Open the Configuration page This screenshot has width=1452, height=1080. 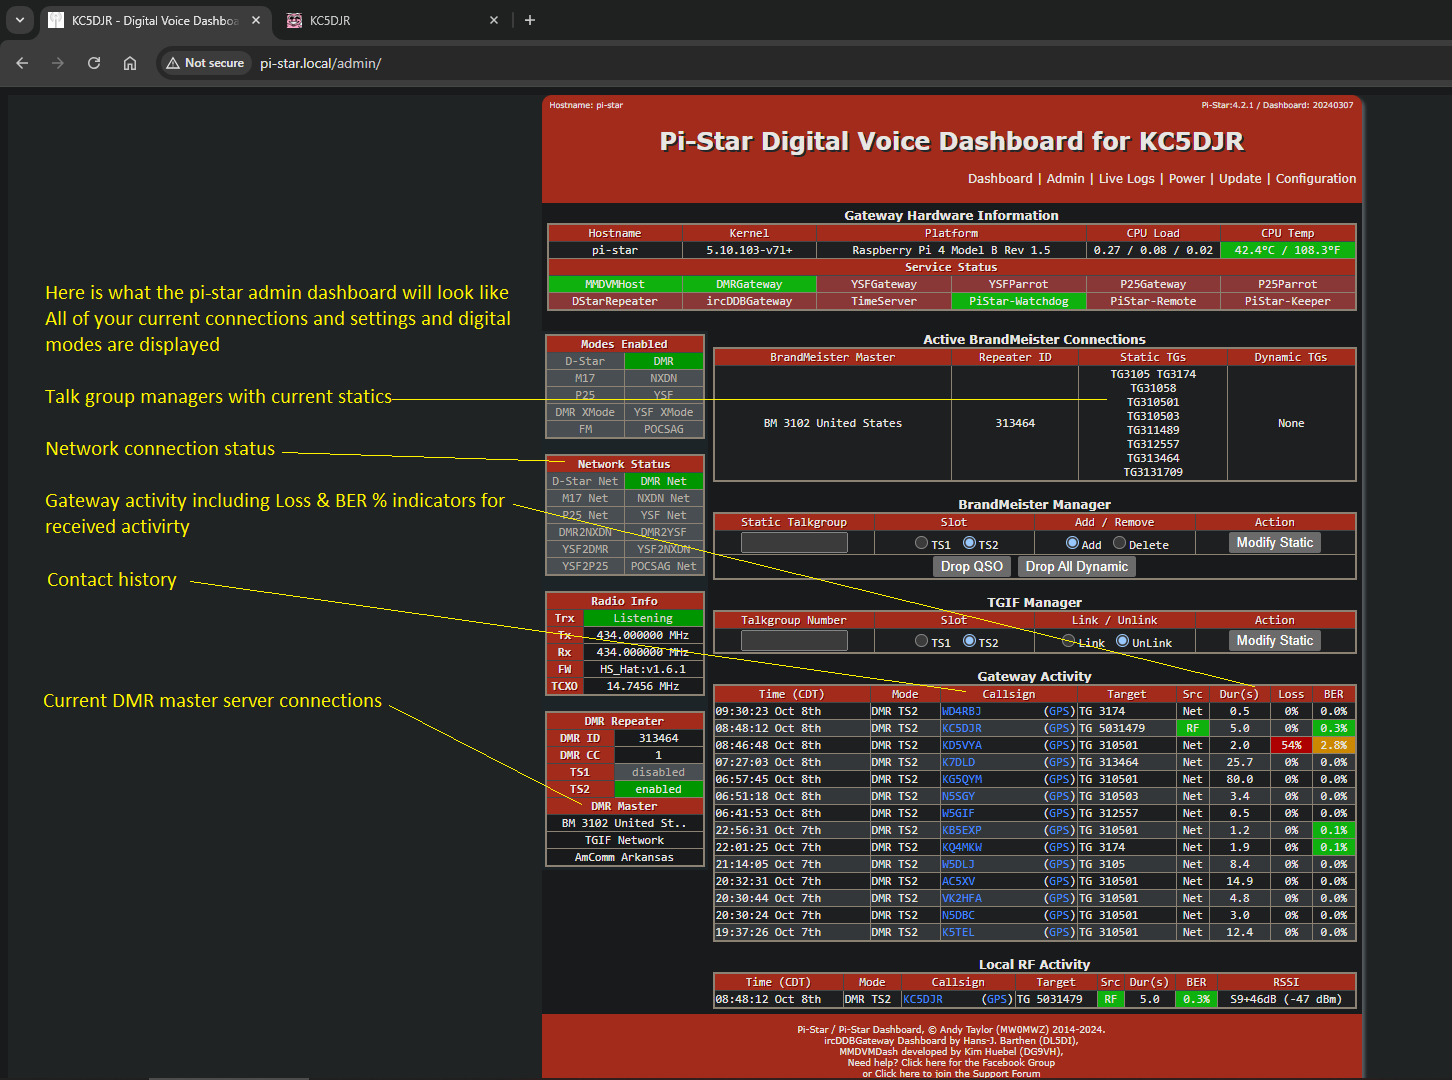pyautogui.click(x=1316, y=179)
